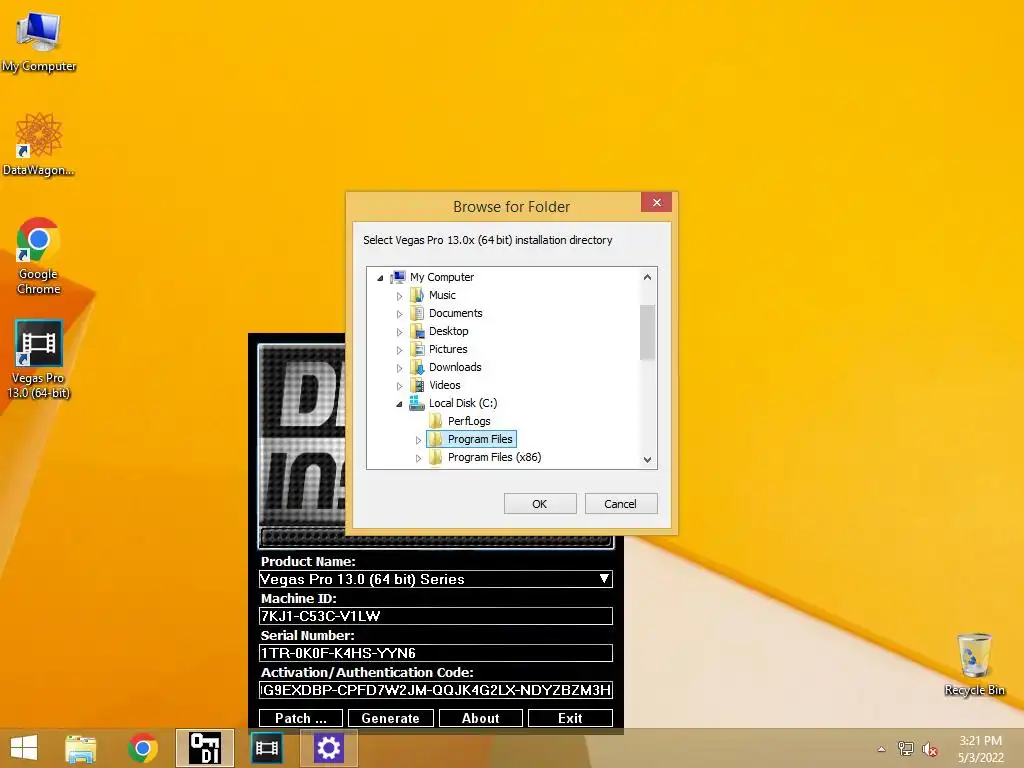Screen dimensions: 1024x768
Task: Collapse the My Computer tree node
Action: pyautogui.click(x=380, y=278)
